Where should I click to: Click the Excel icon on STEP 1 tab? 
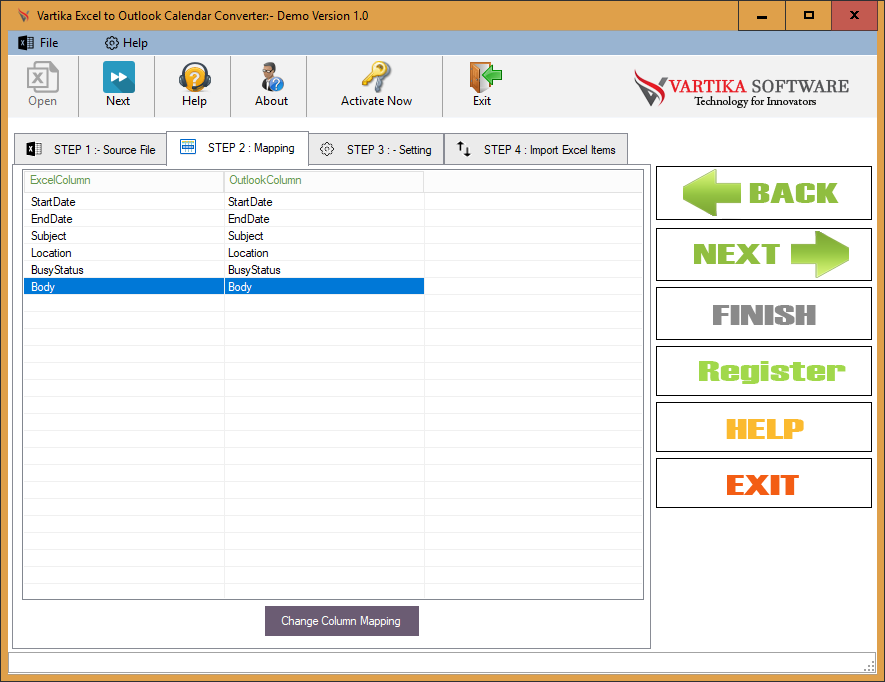[34, 149]
